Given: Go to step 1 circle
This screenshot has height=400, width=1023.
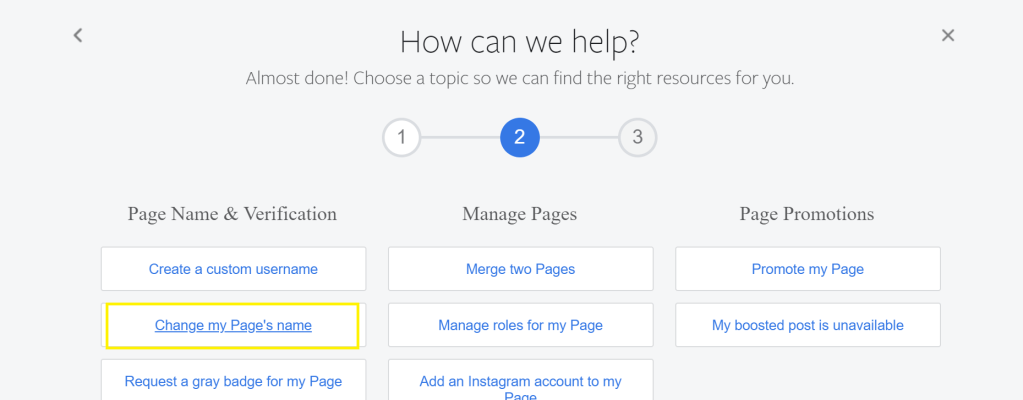Looking at the screenshot, I should pos(401,138).
